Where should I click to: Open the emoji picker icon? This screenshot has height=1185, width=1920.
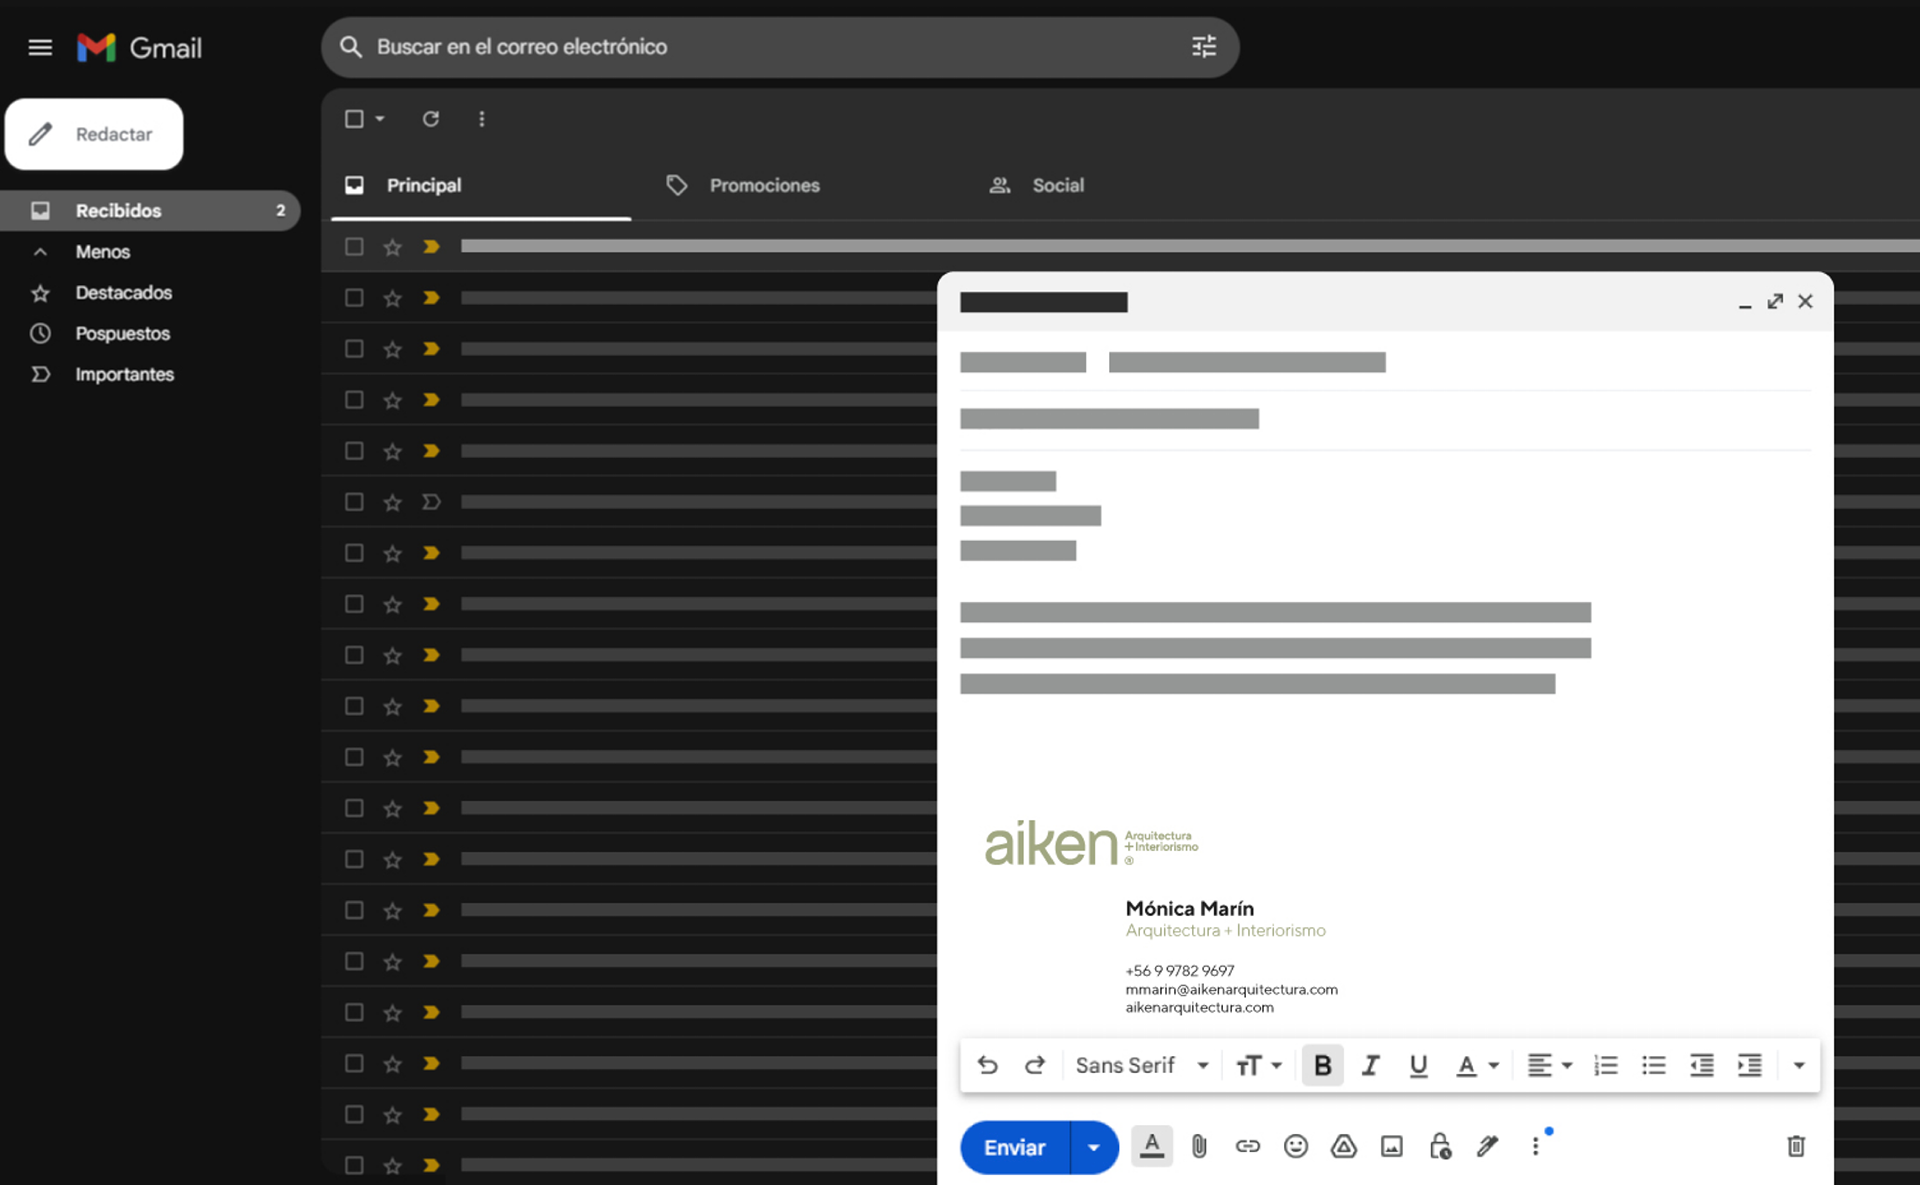[1295, 1146]
